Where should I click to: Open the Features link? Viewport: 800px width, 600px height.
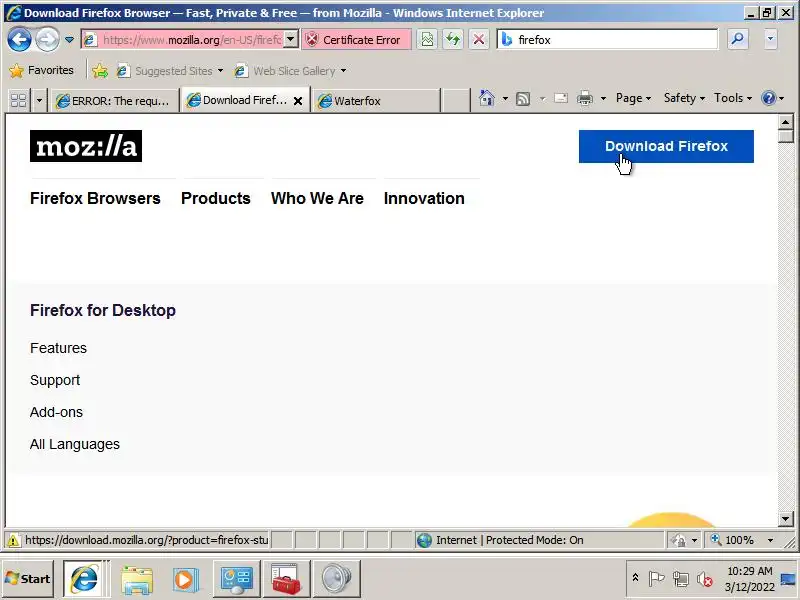point(58,348)
